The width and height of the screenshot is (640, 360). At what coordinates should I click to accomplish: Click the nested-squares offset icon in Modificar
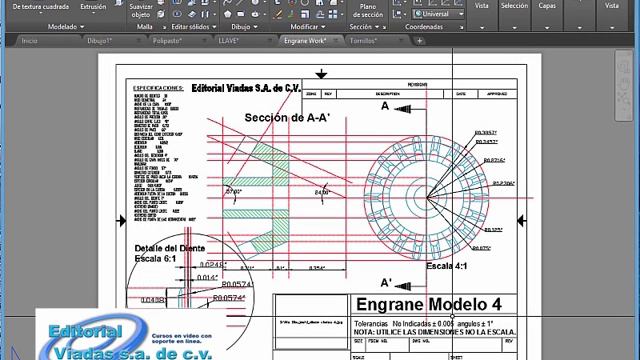[x=305, y=14]
